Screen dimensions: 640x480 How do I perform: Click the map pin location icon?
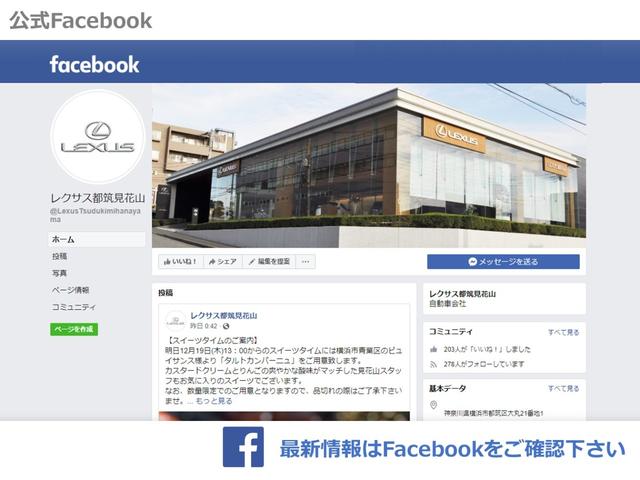pyautogui.click(x=433, y=405)
